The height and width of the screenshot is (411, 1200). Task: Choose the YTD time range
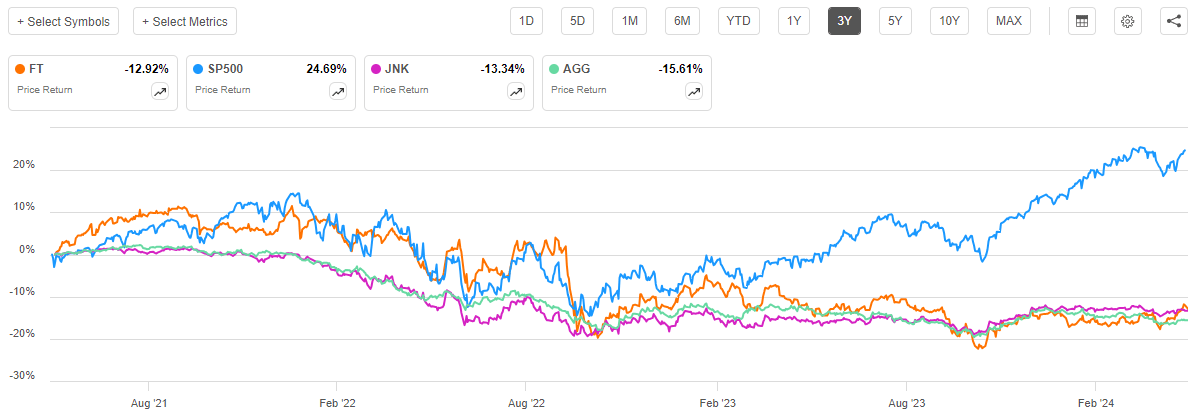coord(738,21)
